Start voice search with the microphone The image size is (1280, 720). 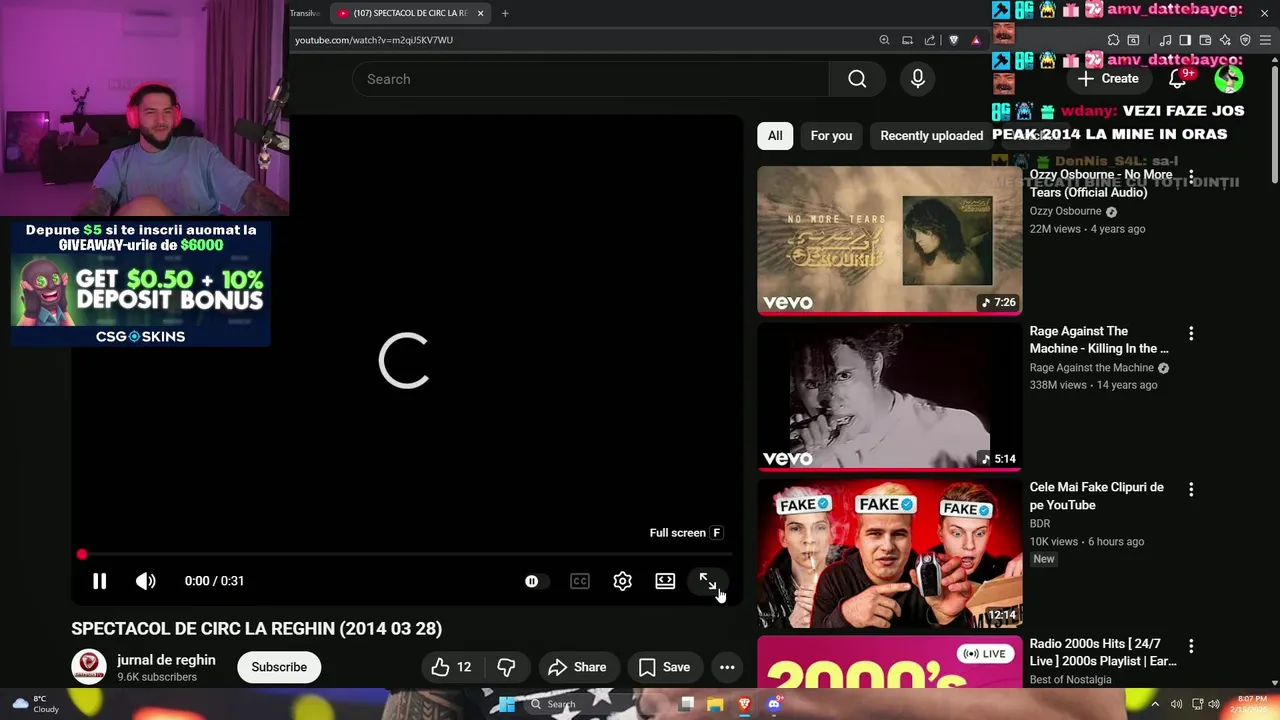[x=918, y=79]
